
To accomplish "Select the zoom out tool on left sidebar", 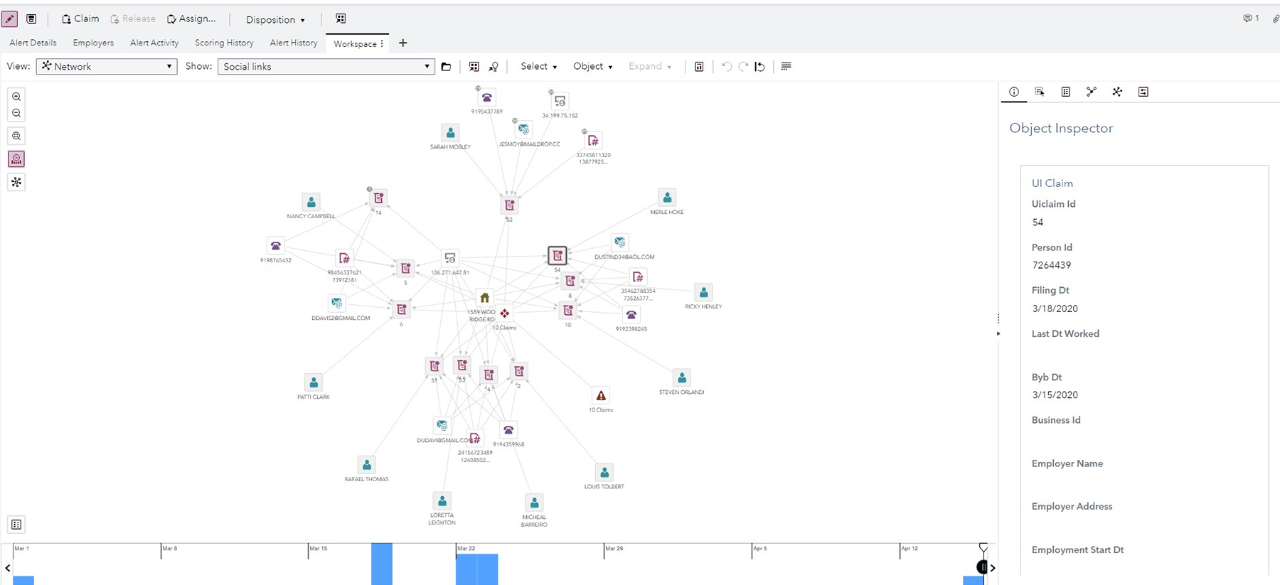I will click(x=16, y=113).
